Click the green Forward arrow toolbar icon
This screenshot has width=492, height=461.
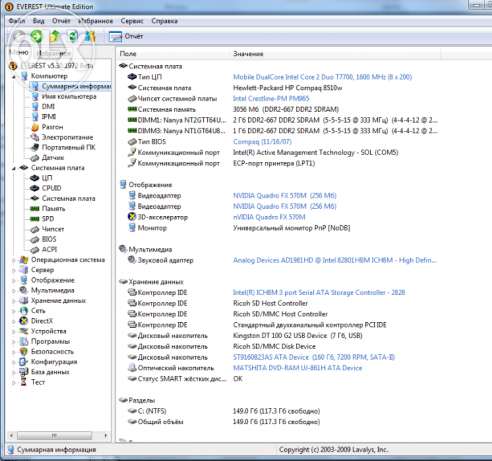pyautogui.click(x=37, y=36)
